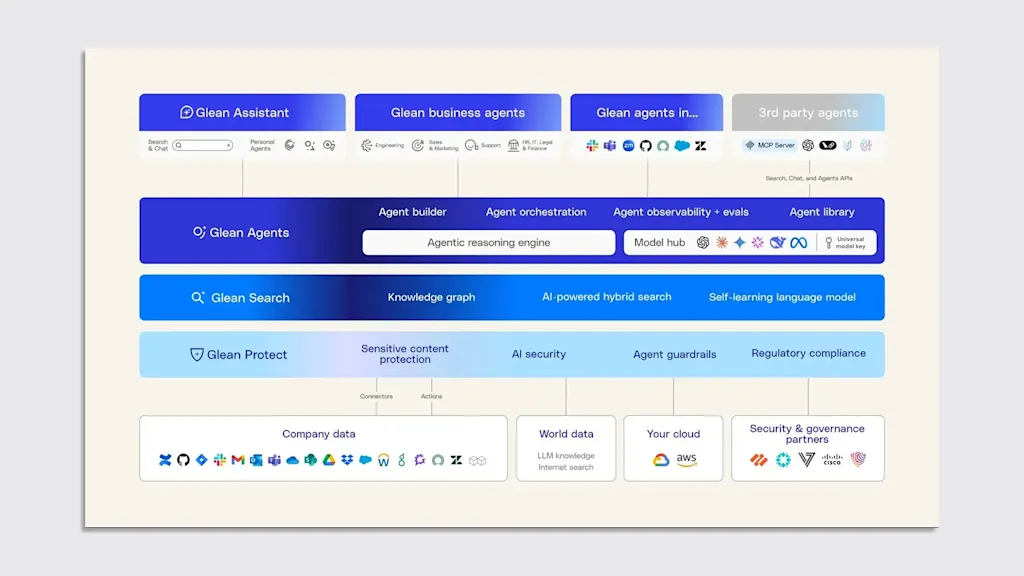Click the shield icon beside Glean Protect
The height and width of the screenshot is (576, 1024).
pyautogui.click(x=197, y=354)
